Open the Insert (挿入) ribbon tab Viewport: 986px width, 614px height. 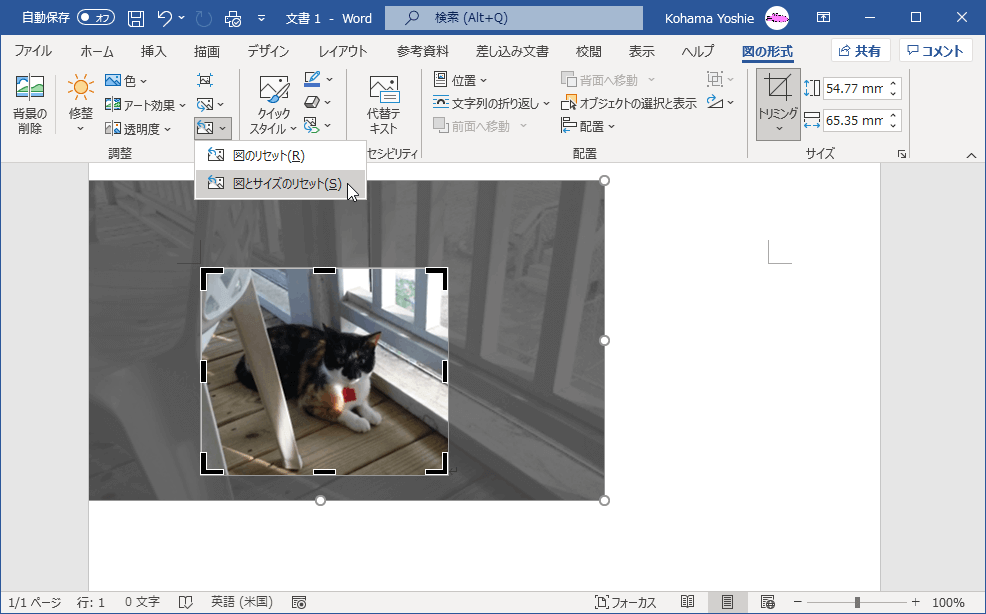point(153,52)
